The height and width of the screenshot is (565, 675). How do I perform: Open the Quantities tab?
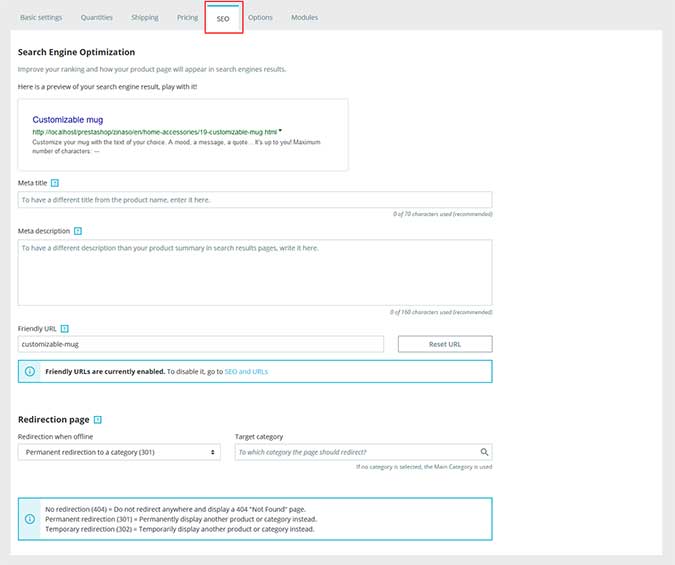97,18
